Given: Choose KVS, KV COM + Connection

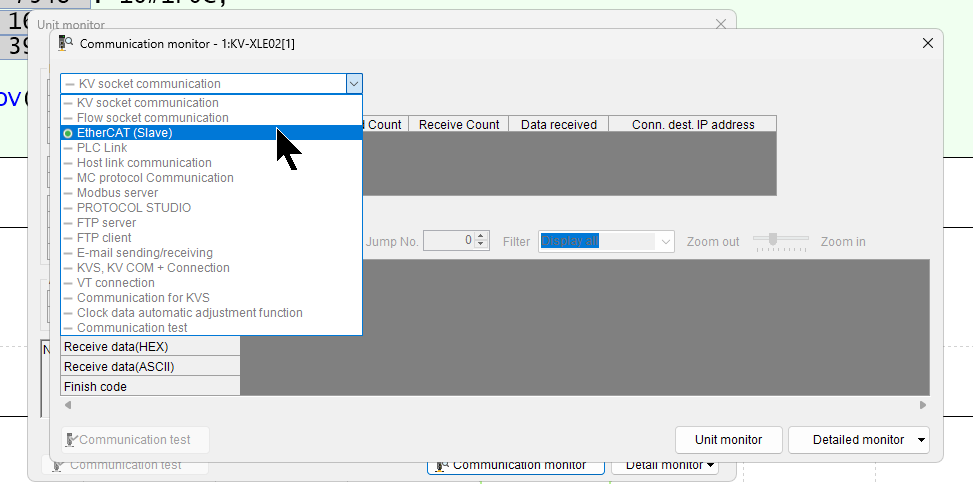Looking at the screenshot, I should 211,267.
